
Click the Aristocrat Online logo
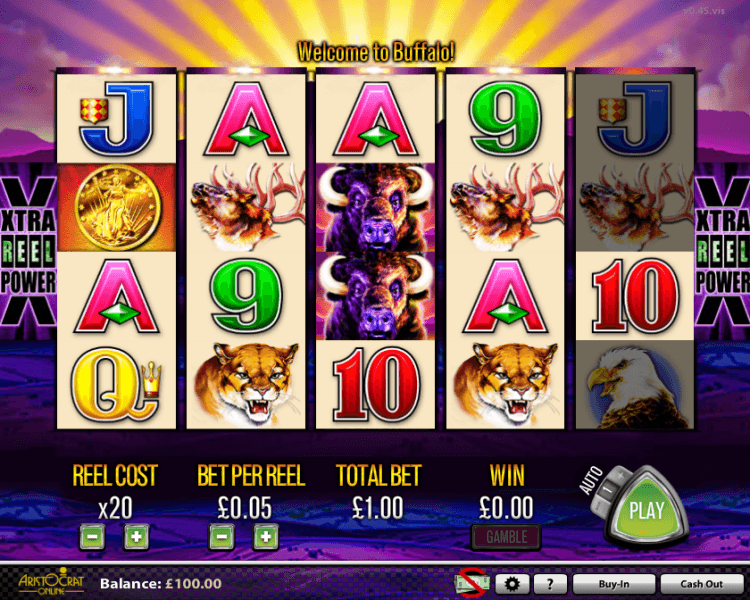pyautogui.click(x=51, y=581)
